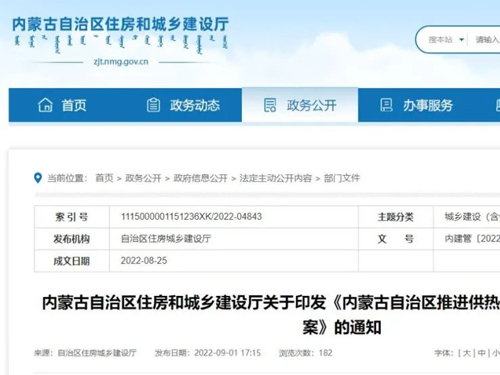Click the icon beside 办事服务
The width and height of the screenshot is (500, 375).
click(386, 105)
